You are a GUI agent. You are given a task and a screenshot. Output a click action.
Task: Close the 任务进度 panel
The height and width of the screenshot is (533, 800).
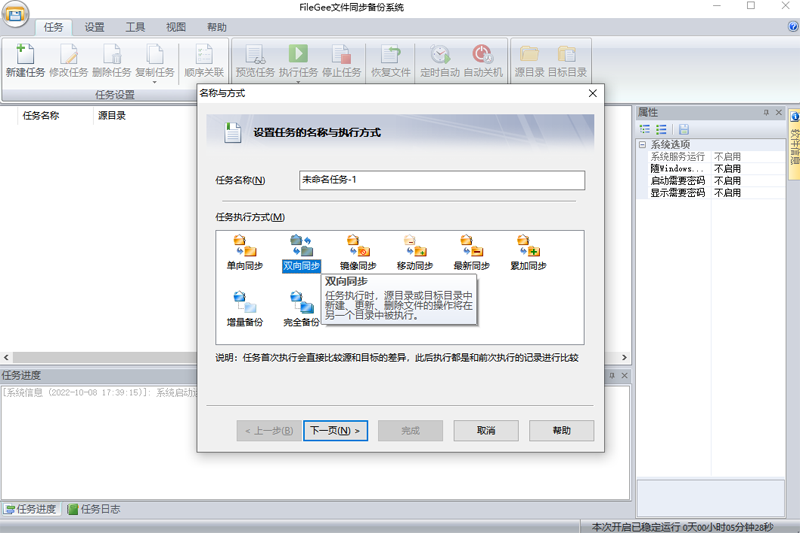tap(624, 375)
